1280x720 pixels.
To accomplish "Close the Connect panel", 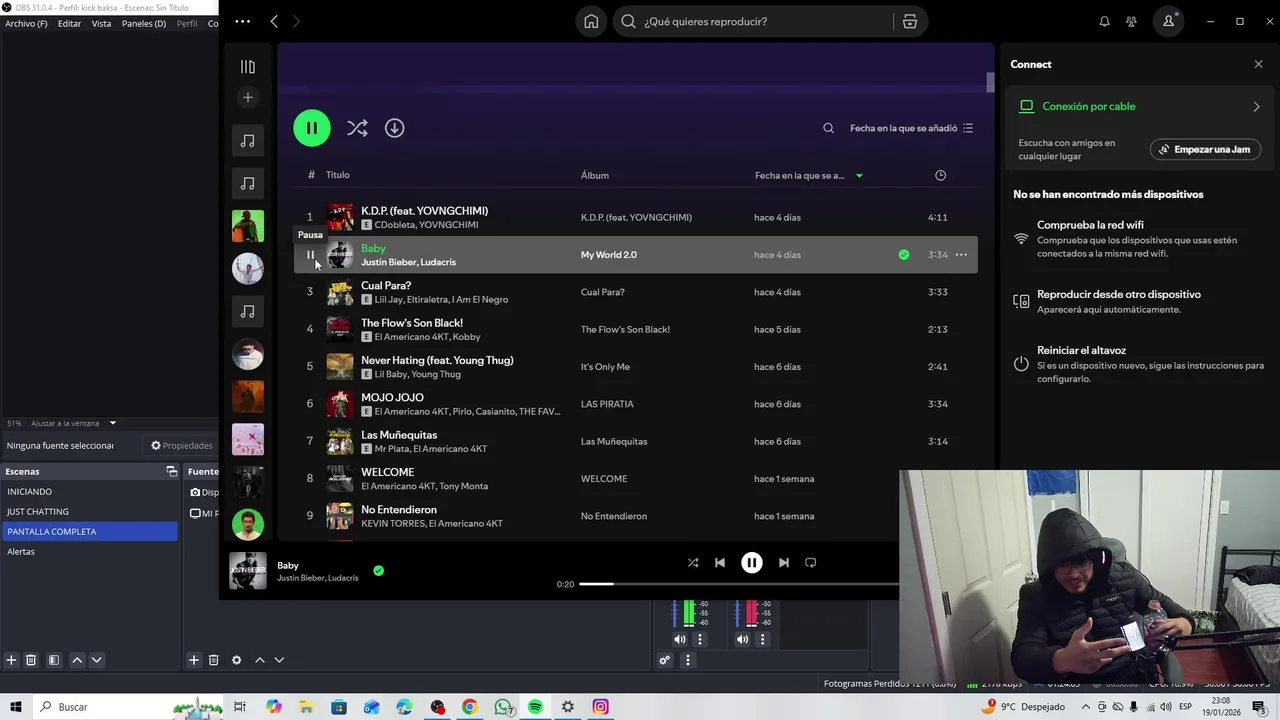I will [x=1258, y=64].
